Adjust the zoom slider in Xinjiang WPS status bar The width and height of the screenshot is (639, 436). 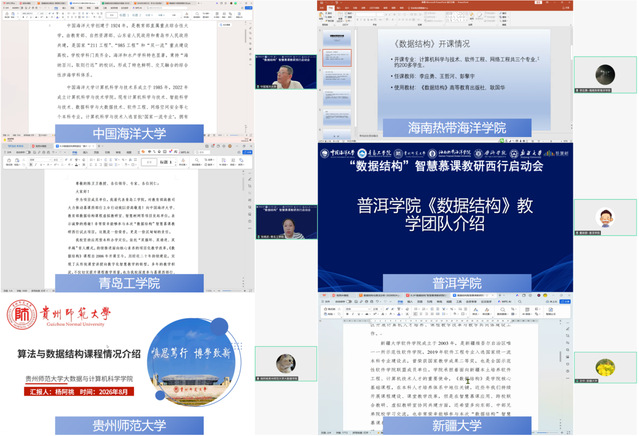pyautogui.click(x=548, y=432)
